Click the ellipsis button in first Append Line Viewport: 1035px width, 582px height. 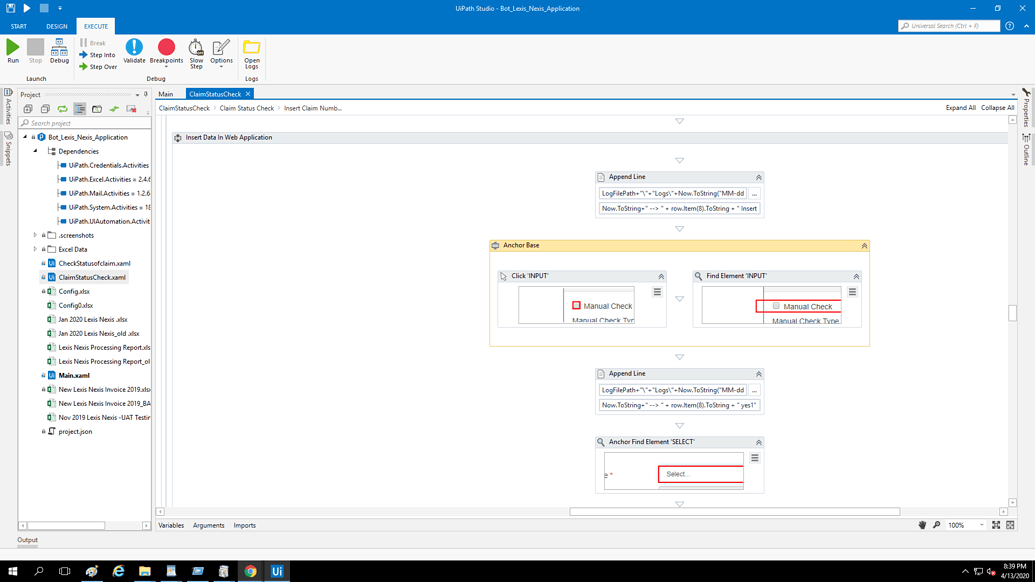754,193
